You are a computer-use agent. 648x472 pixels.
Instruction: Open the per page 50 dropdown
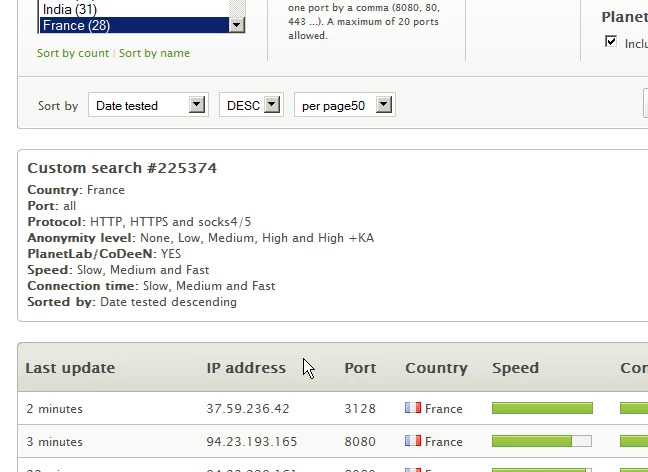(344, 105)
